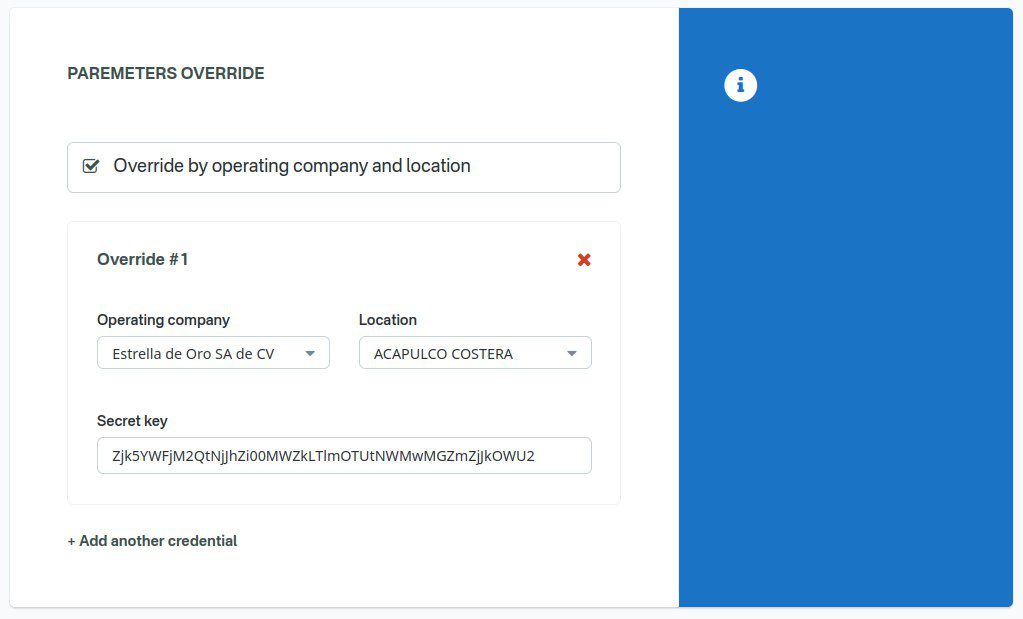1023x619 pixels.
Task: Select the 'Estrella de Oro SA de CV' value
Action: (193, 354)
